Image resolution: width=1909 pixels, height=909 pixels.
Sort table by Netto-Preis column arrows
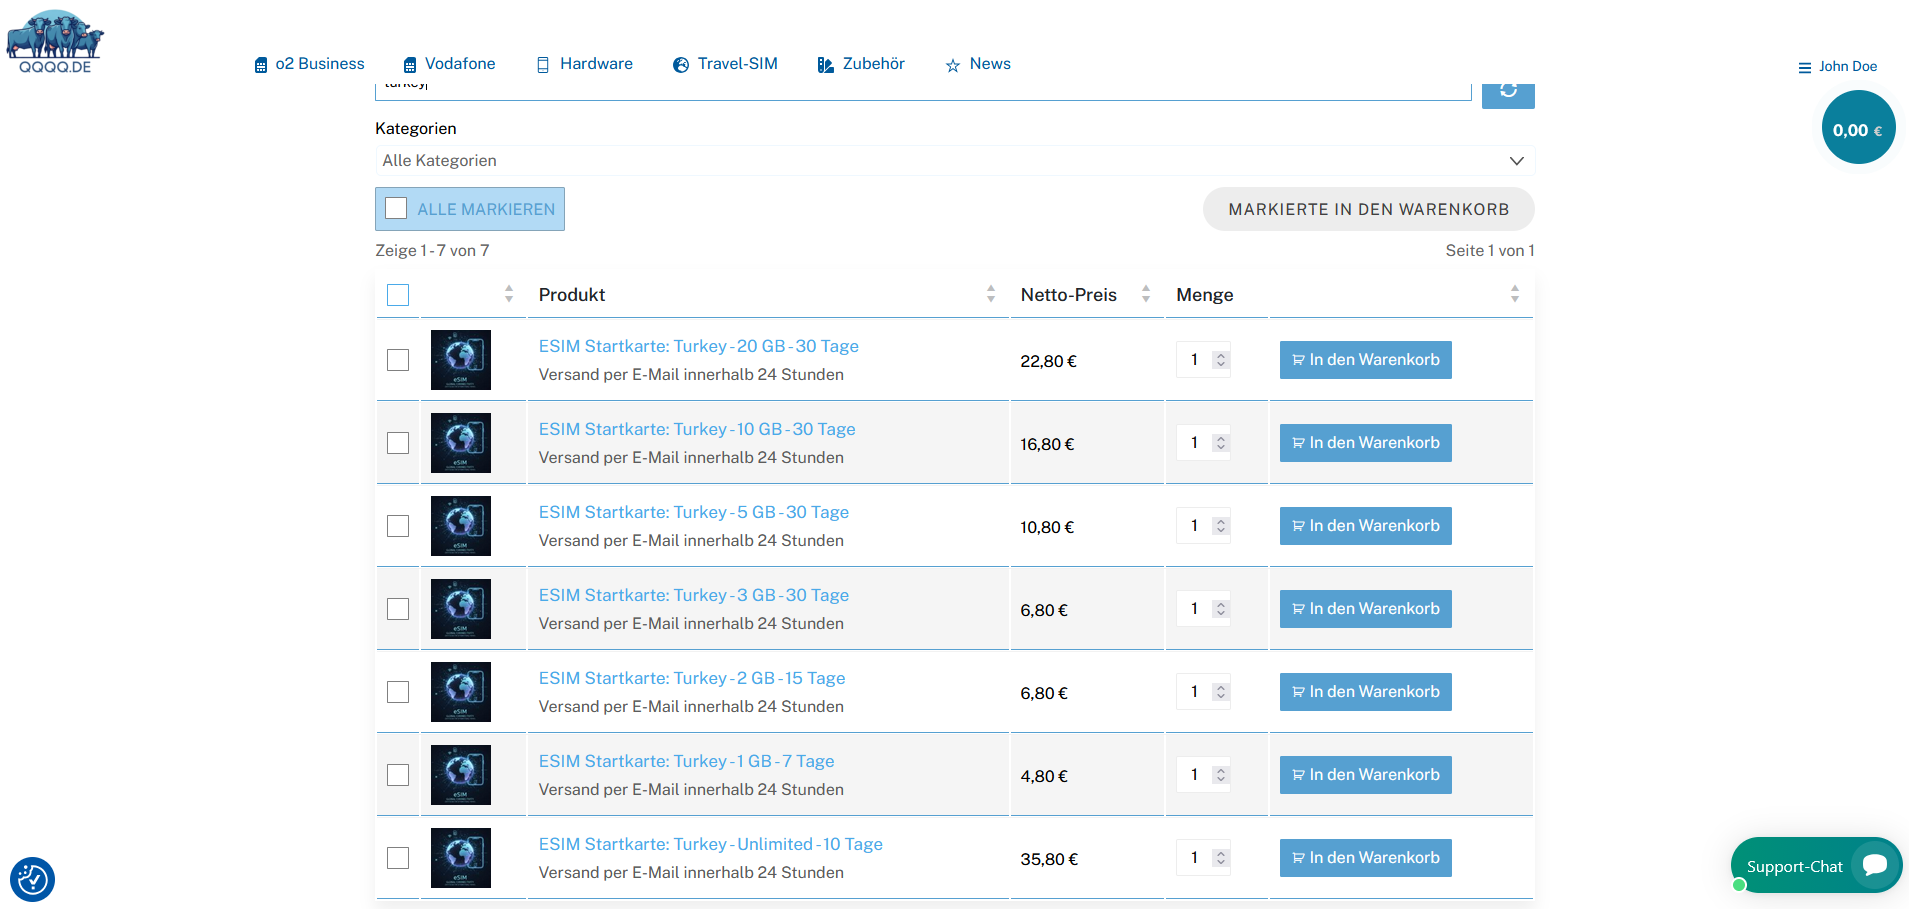pos(1145,294)
